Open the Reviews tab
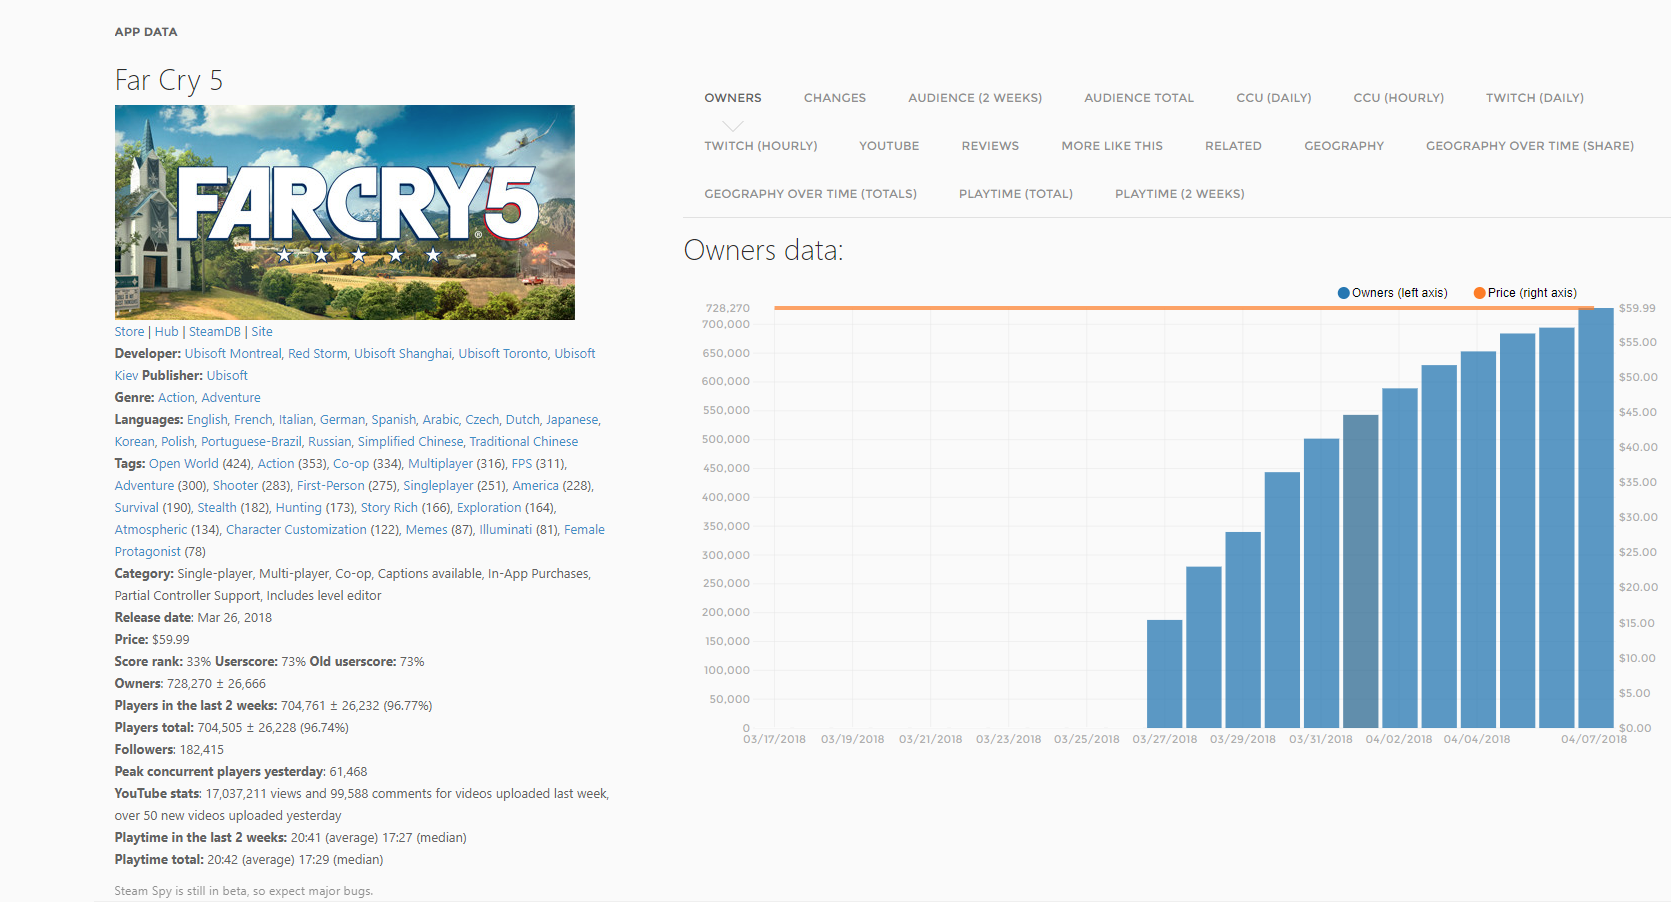1671x902 pixels. pos(990,146)
